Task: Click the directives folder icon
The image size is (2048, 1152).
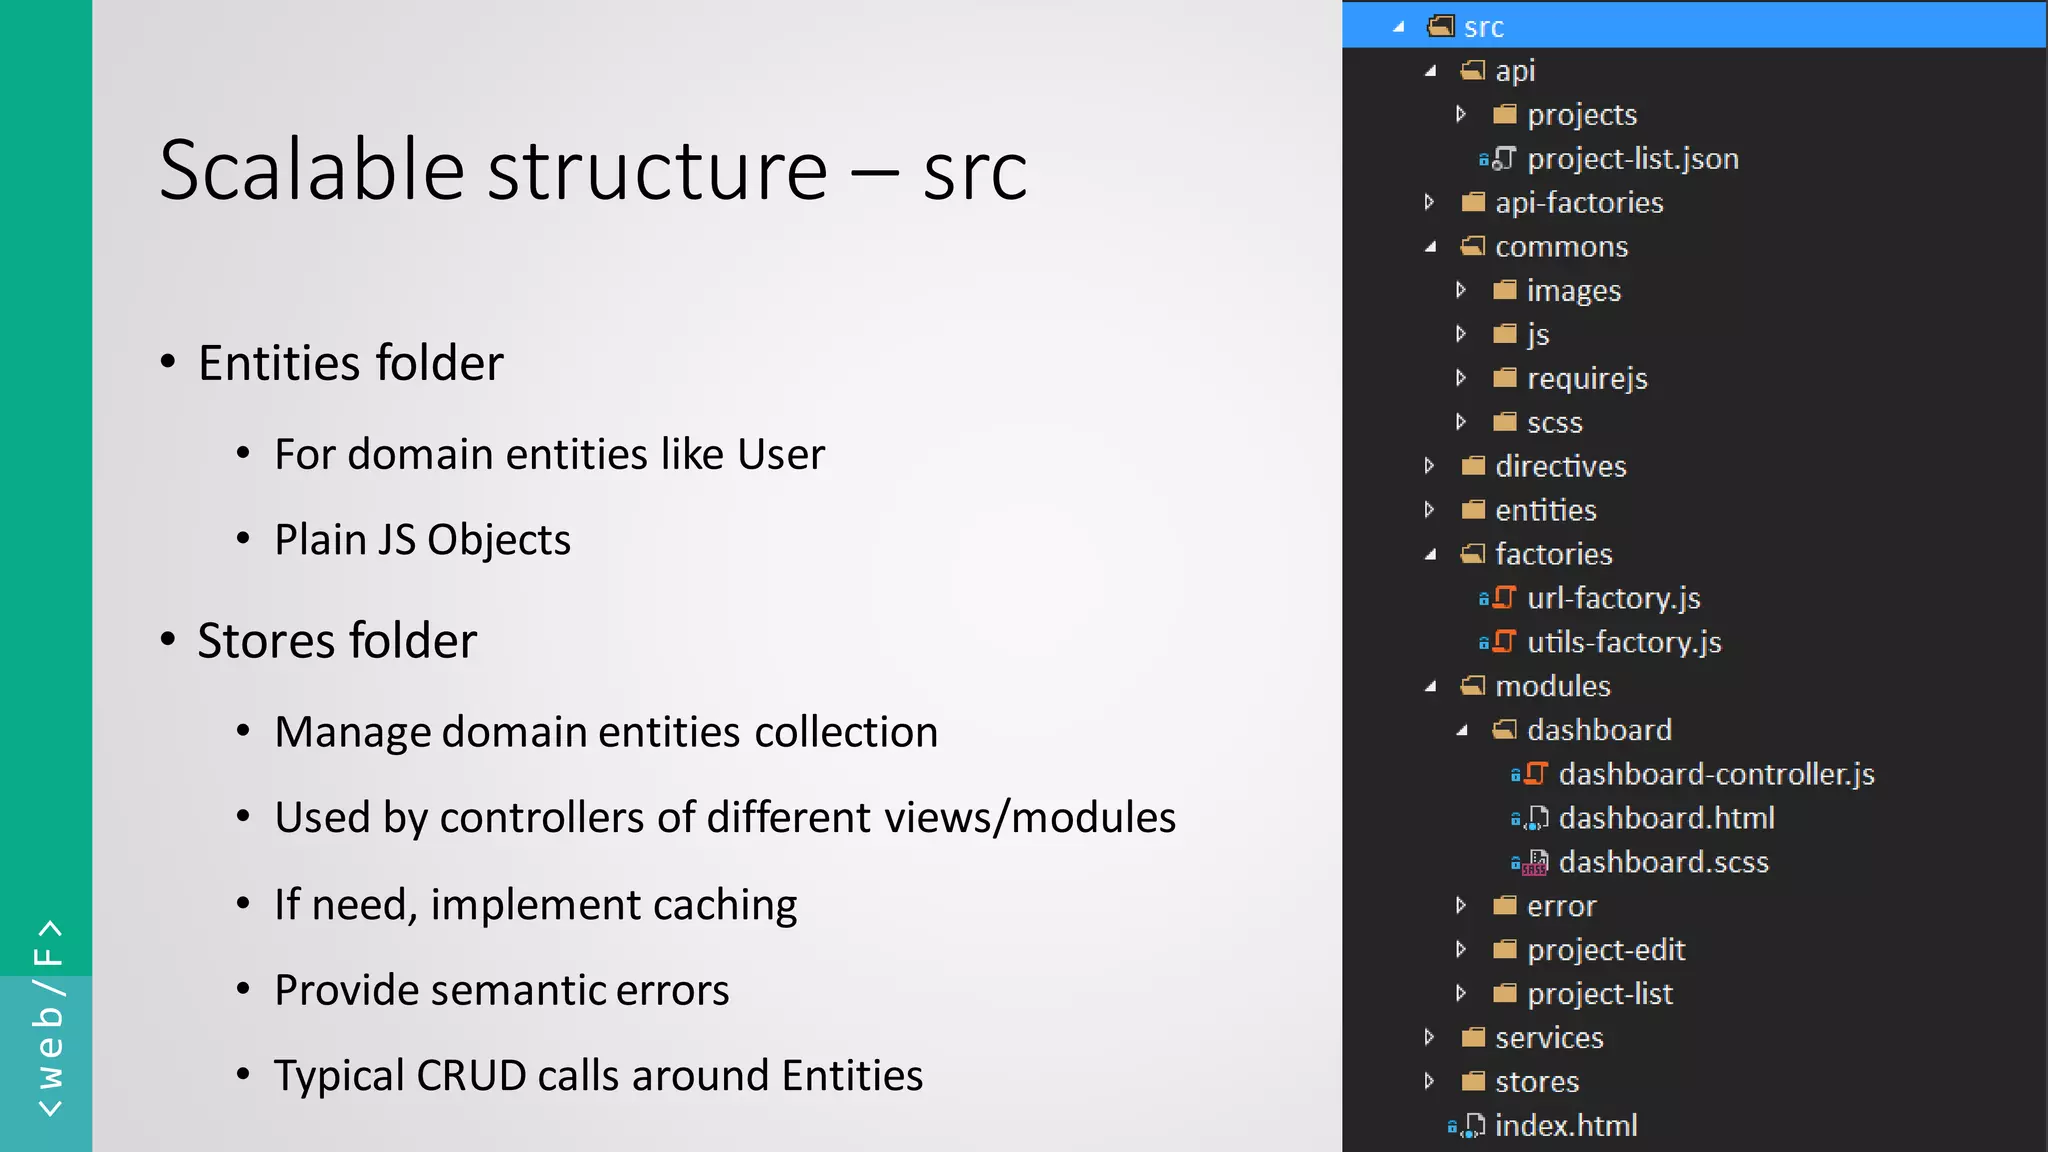Action: pos(1473,466)
